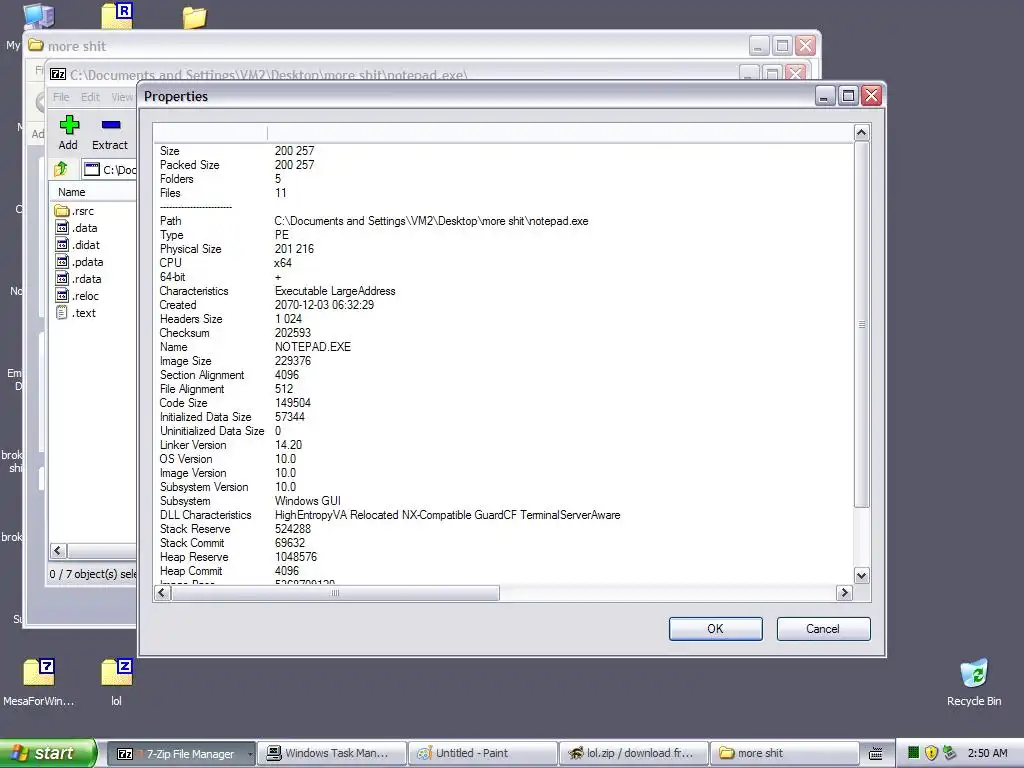Click Properties horizontal scroll left arrow
1024x768 pixels.
point(163,592)
